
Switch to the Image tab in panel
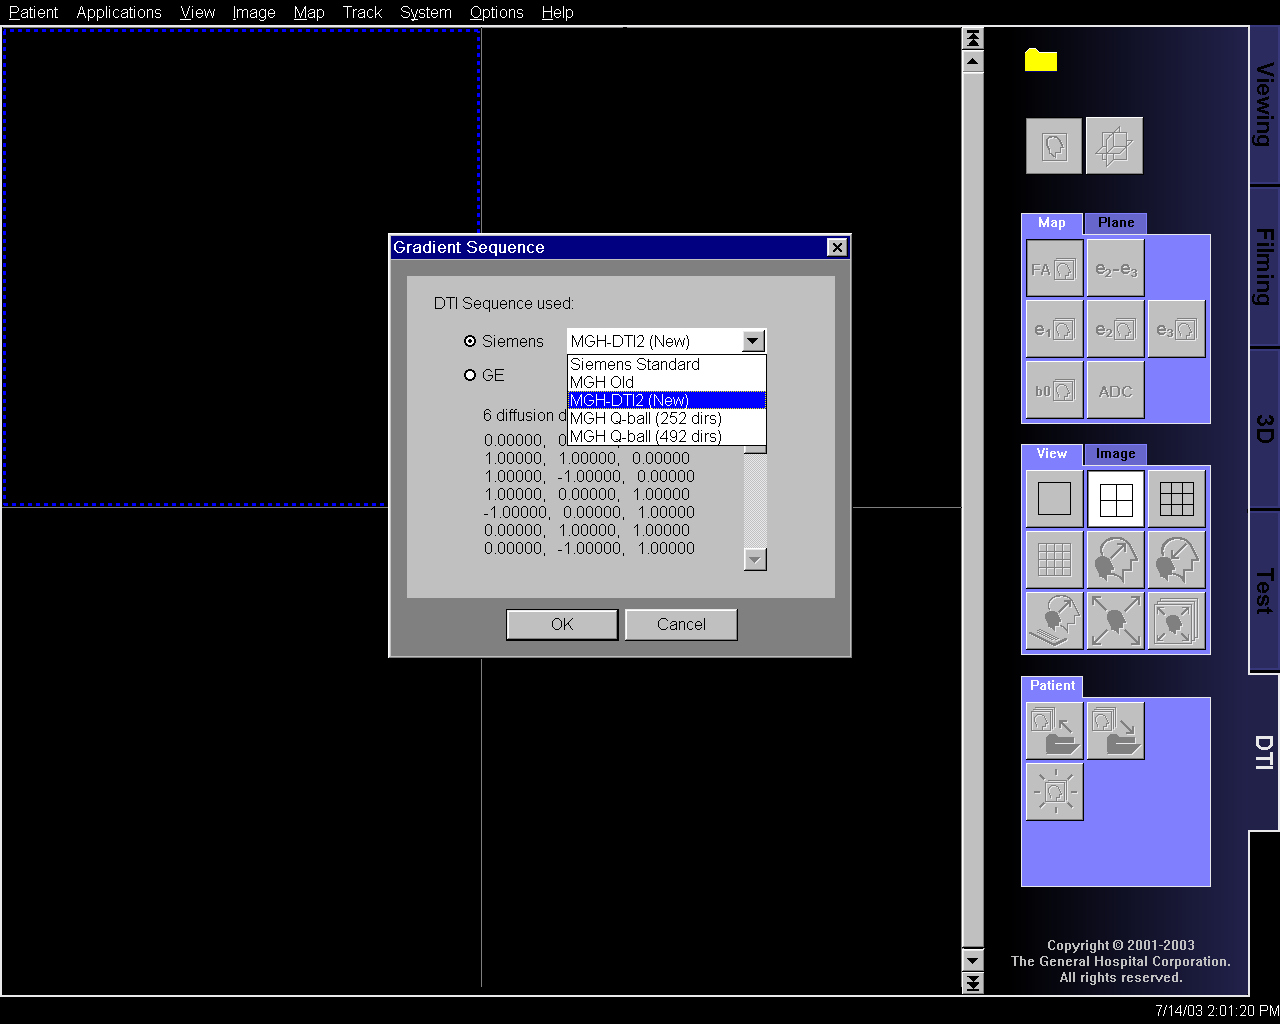1116,454
